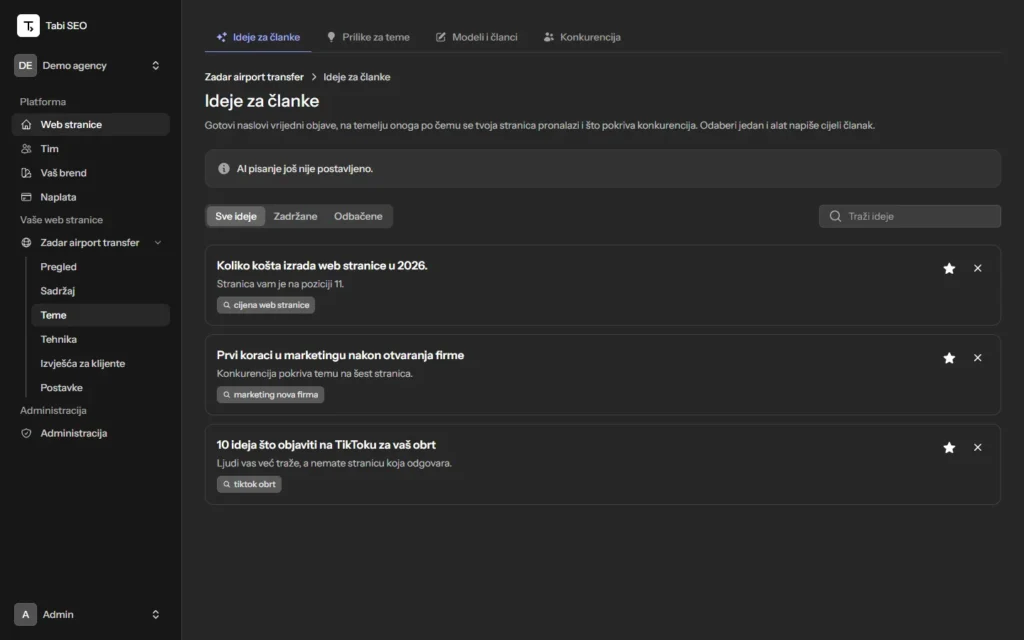Click the home icon beside Web stranice

[x=26, y=124]
